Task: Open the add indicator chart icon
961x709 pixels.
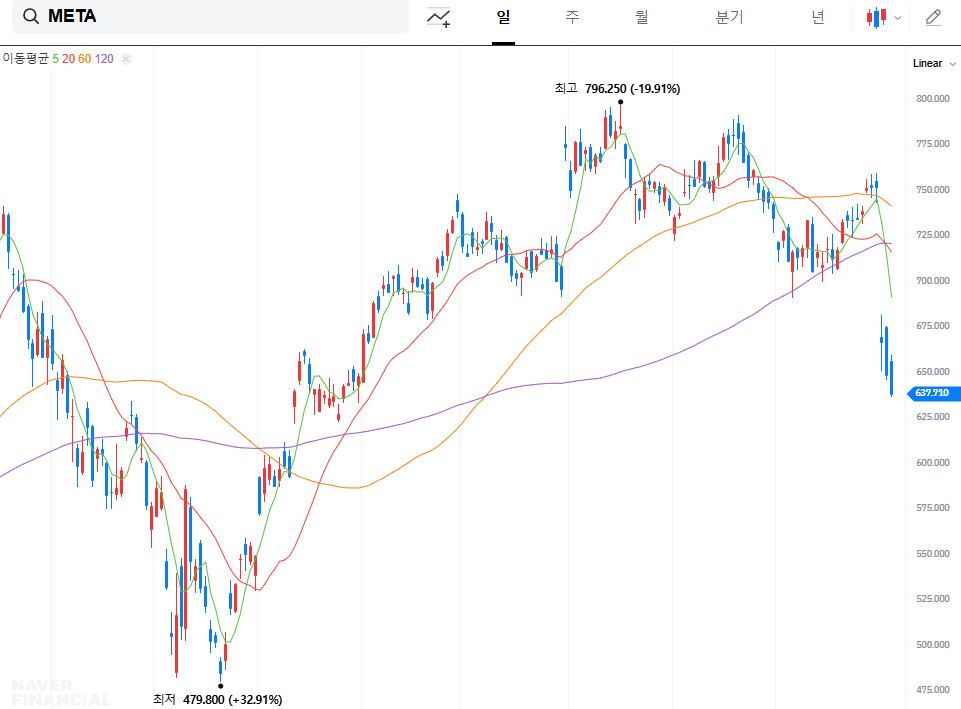Action: (x=438, y=17)
